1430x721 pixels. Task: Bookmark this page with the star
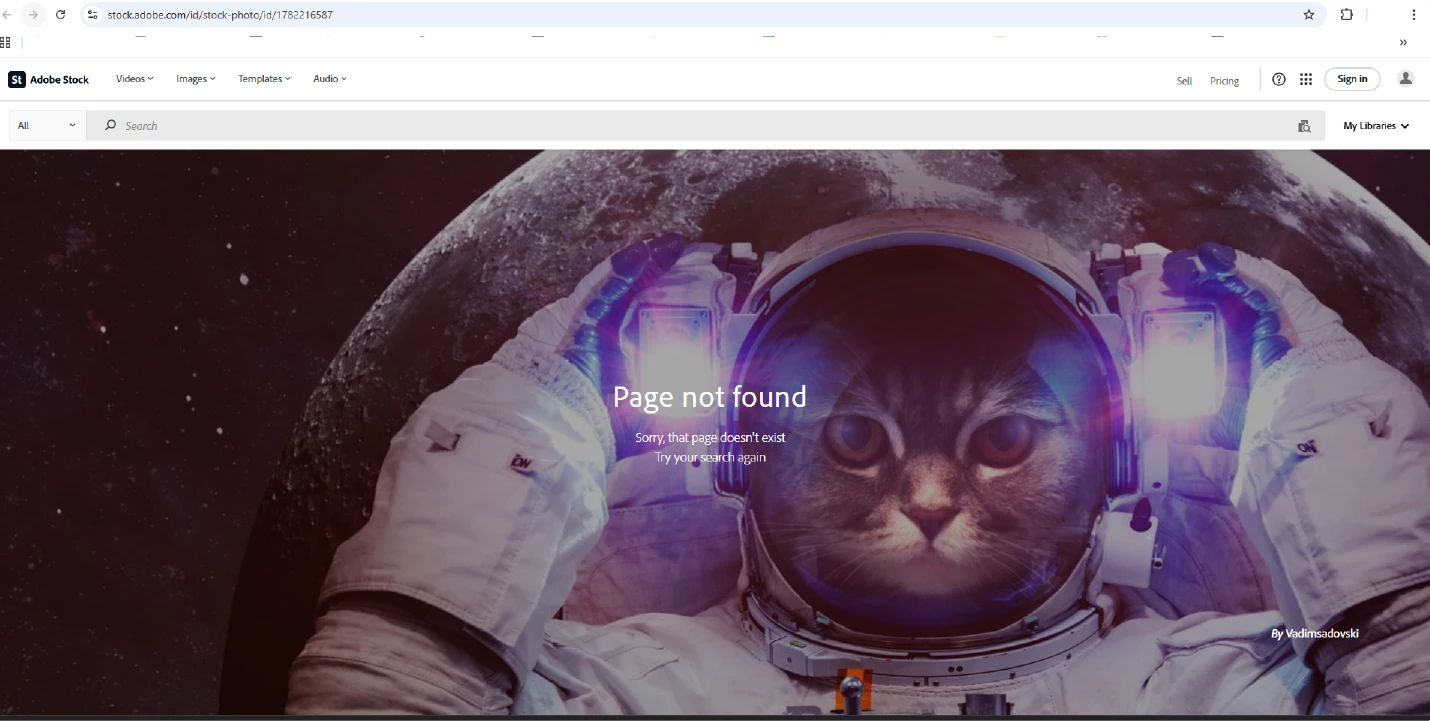click(x=1309, y=15)
